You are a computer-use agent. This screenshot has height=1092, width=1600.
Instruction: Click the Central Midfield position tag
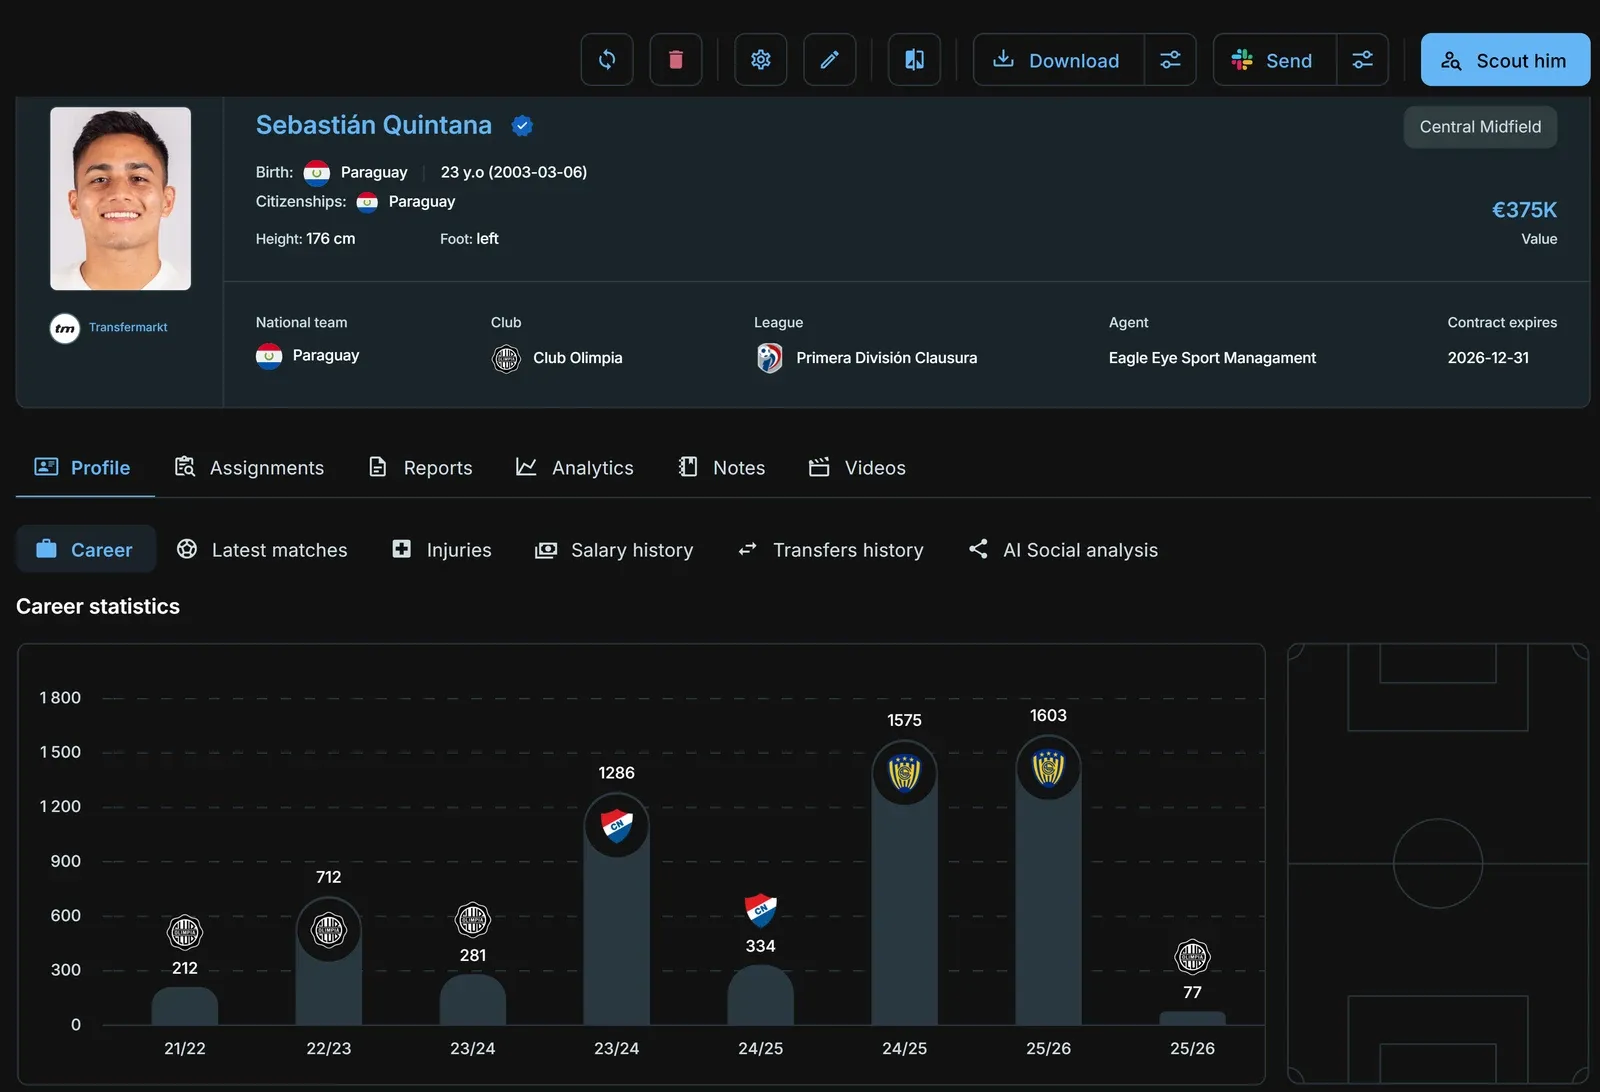[1480, 127]
